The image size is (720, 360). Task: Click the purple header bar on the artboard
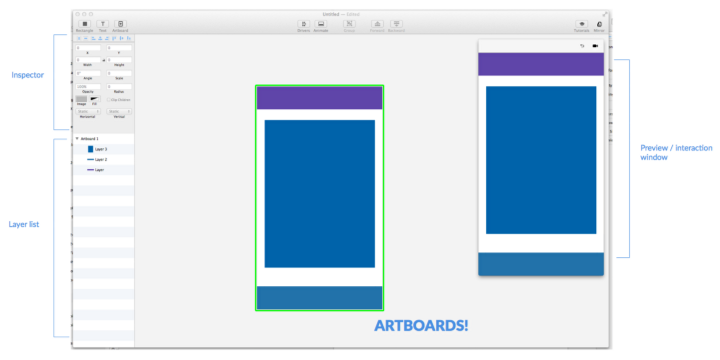point(320,98)
